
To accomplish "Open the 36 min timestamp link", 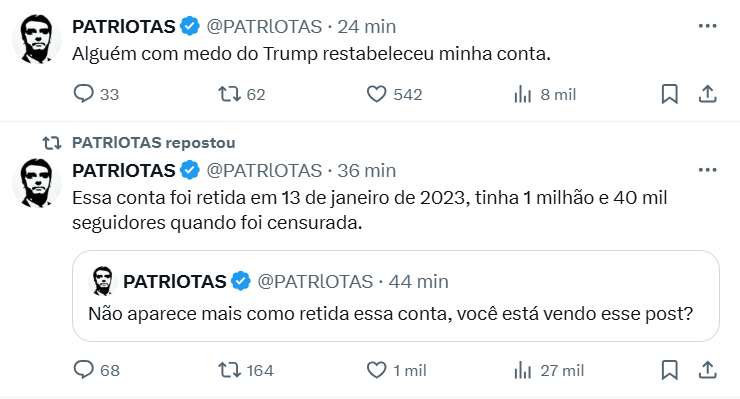I will pos(366,170).
